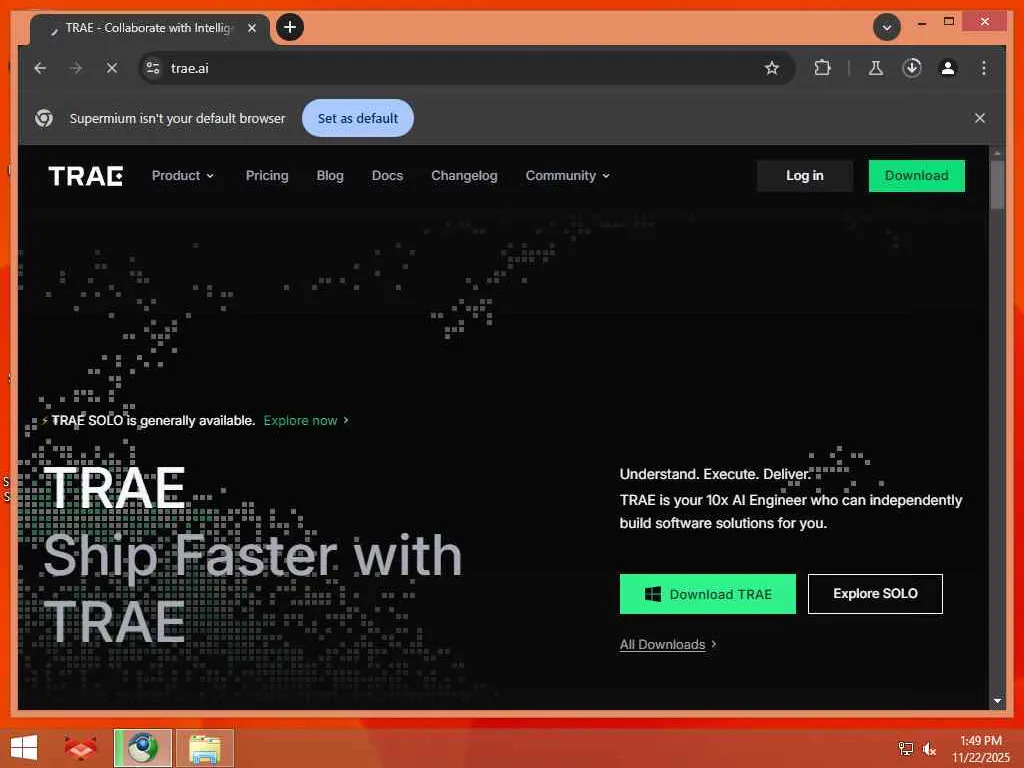Click the page scrollbar thumb
Screen dimensions: 1024x768
[x=997, y=184]
